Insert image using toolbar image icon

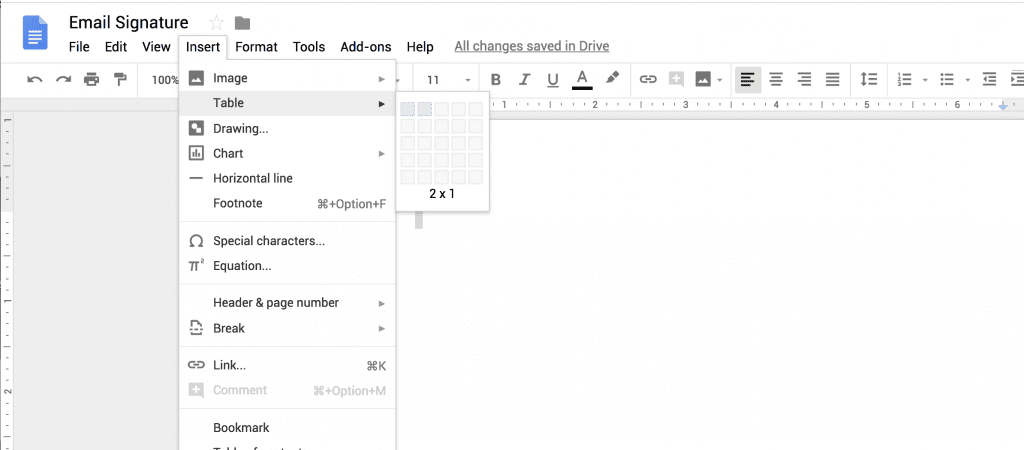pos(703,80)
